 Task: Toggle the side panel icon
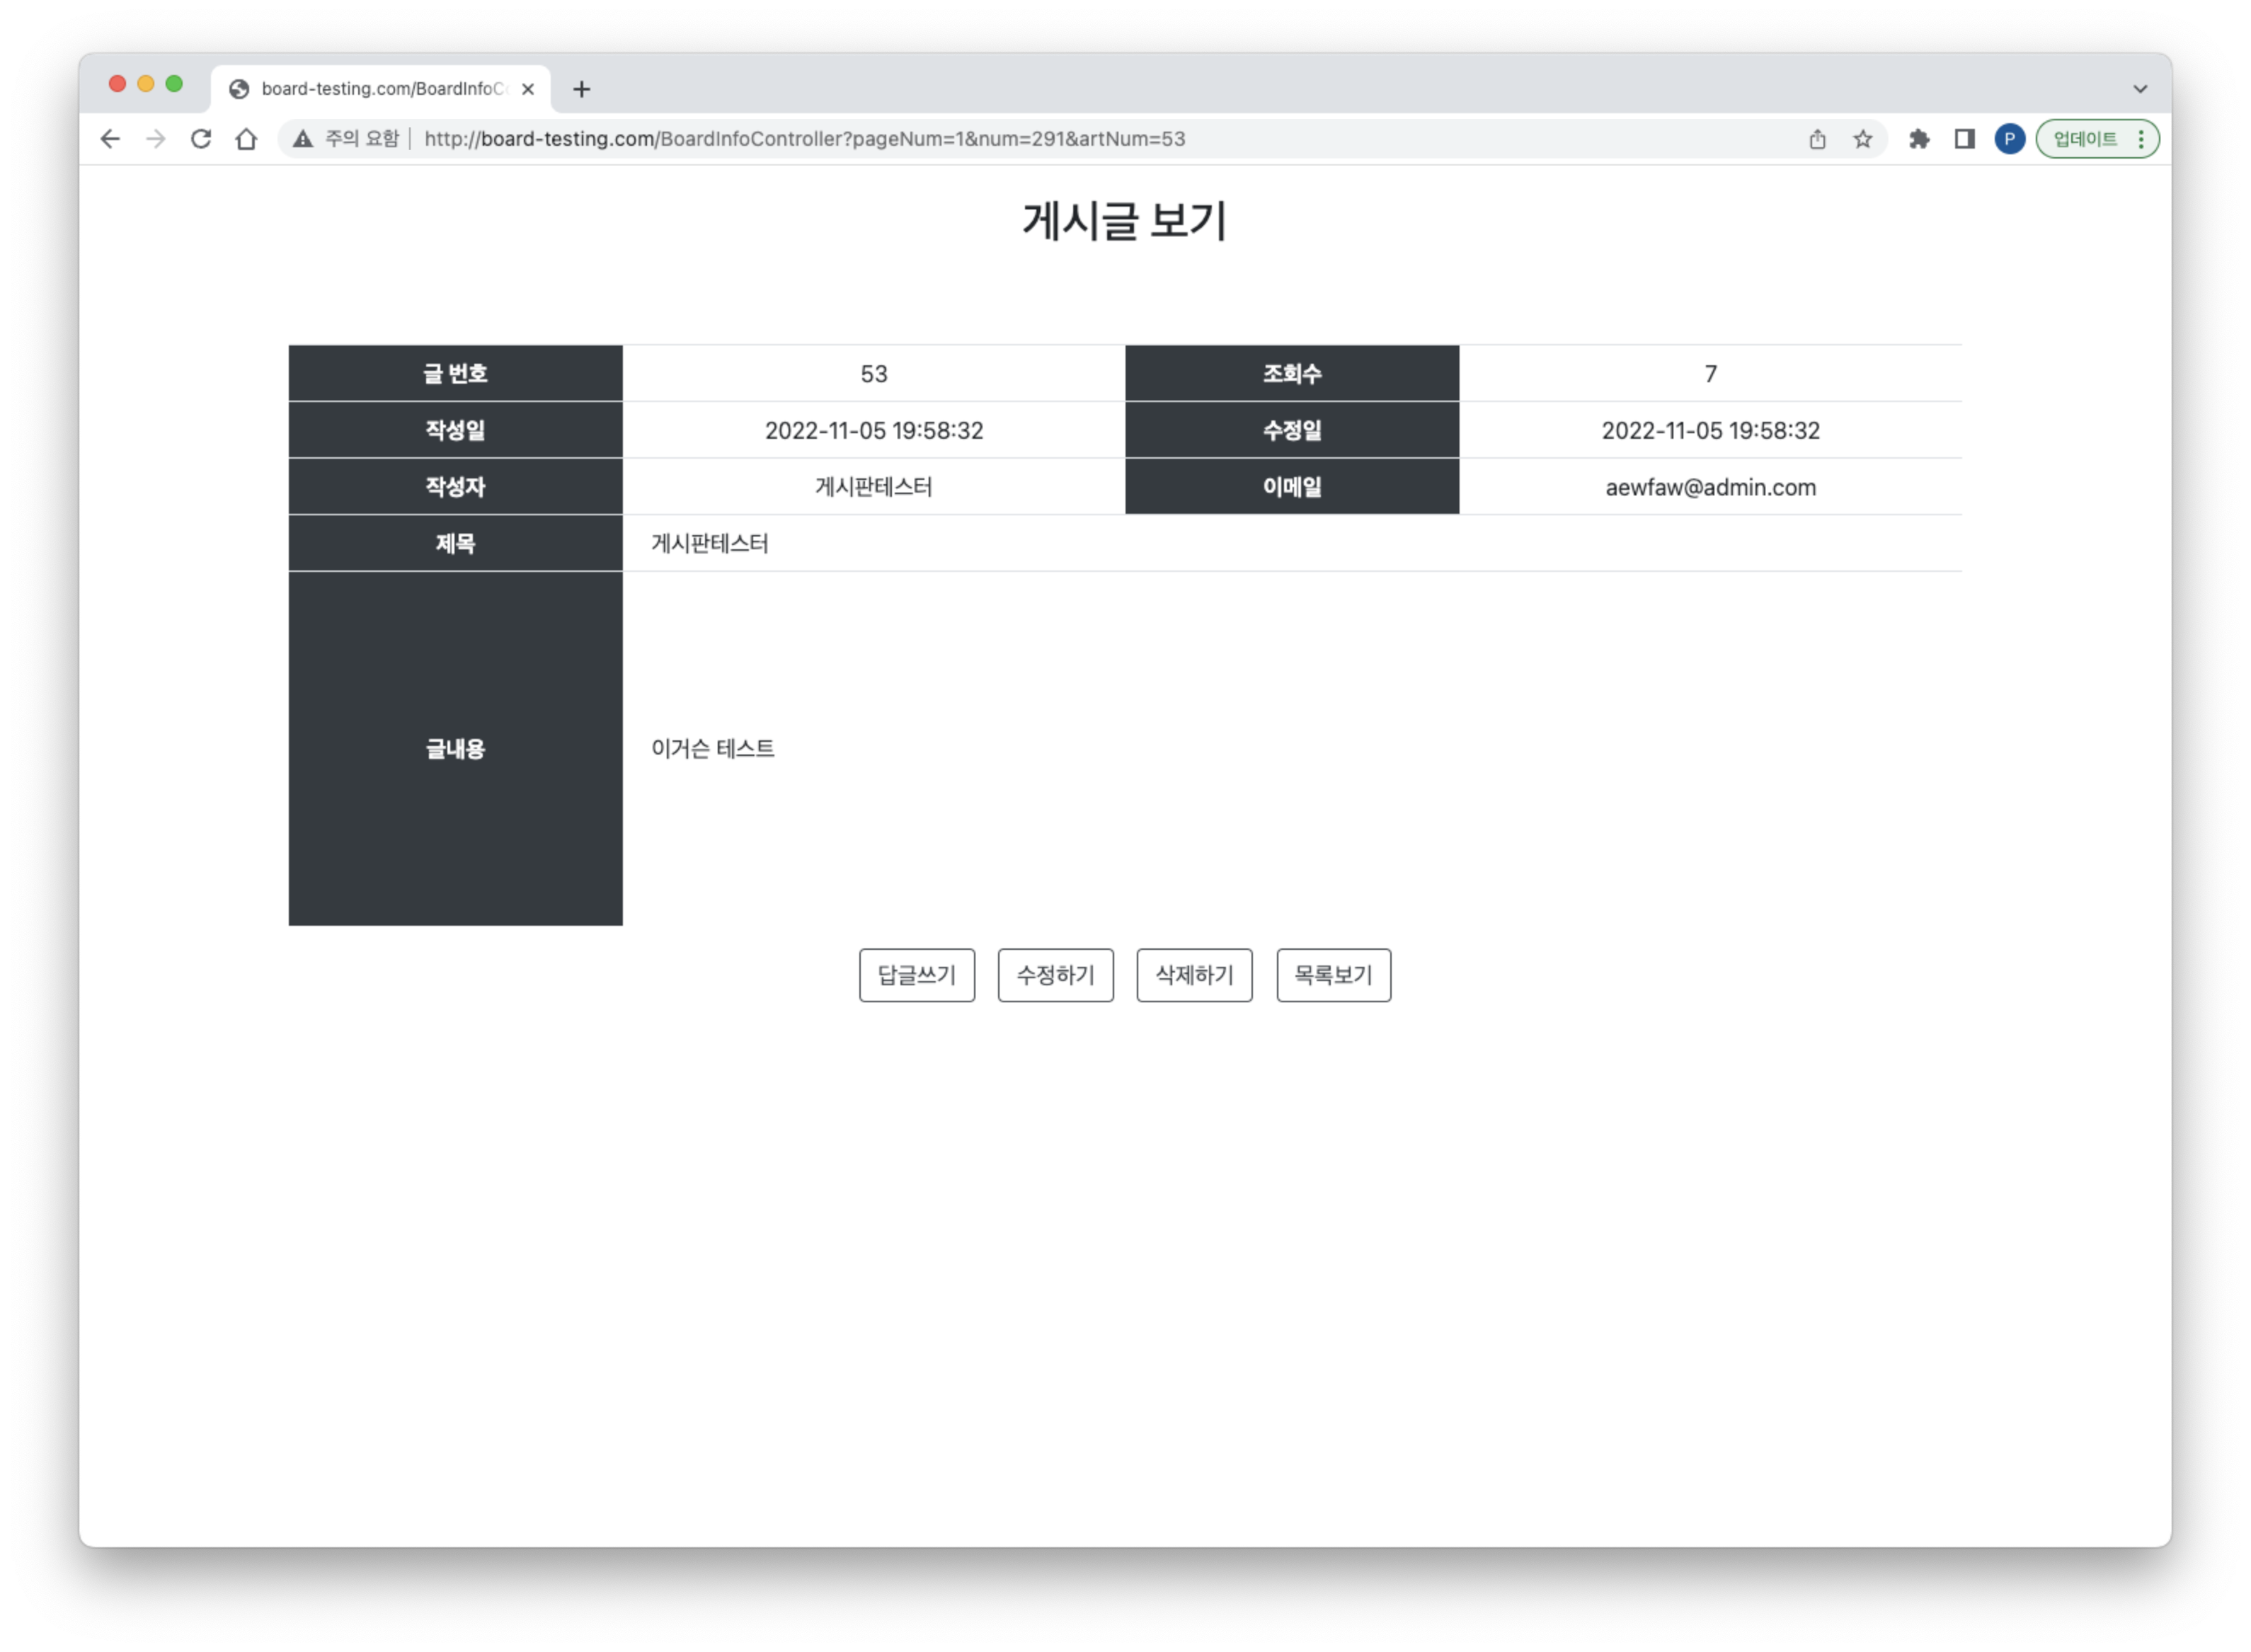click(1964, 139)
